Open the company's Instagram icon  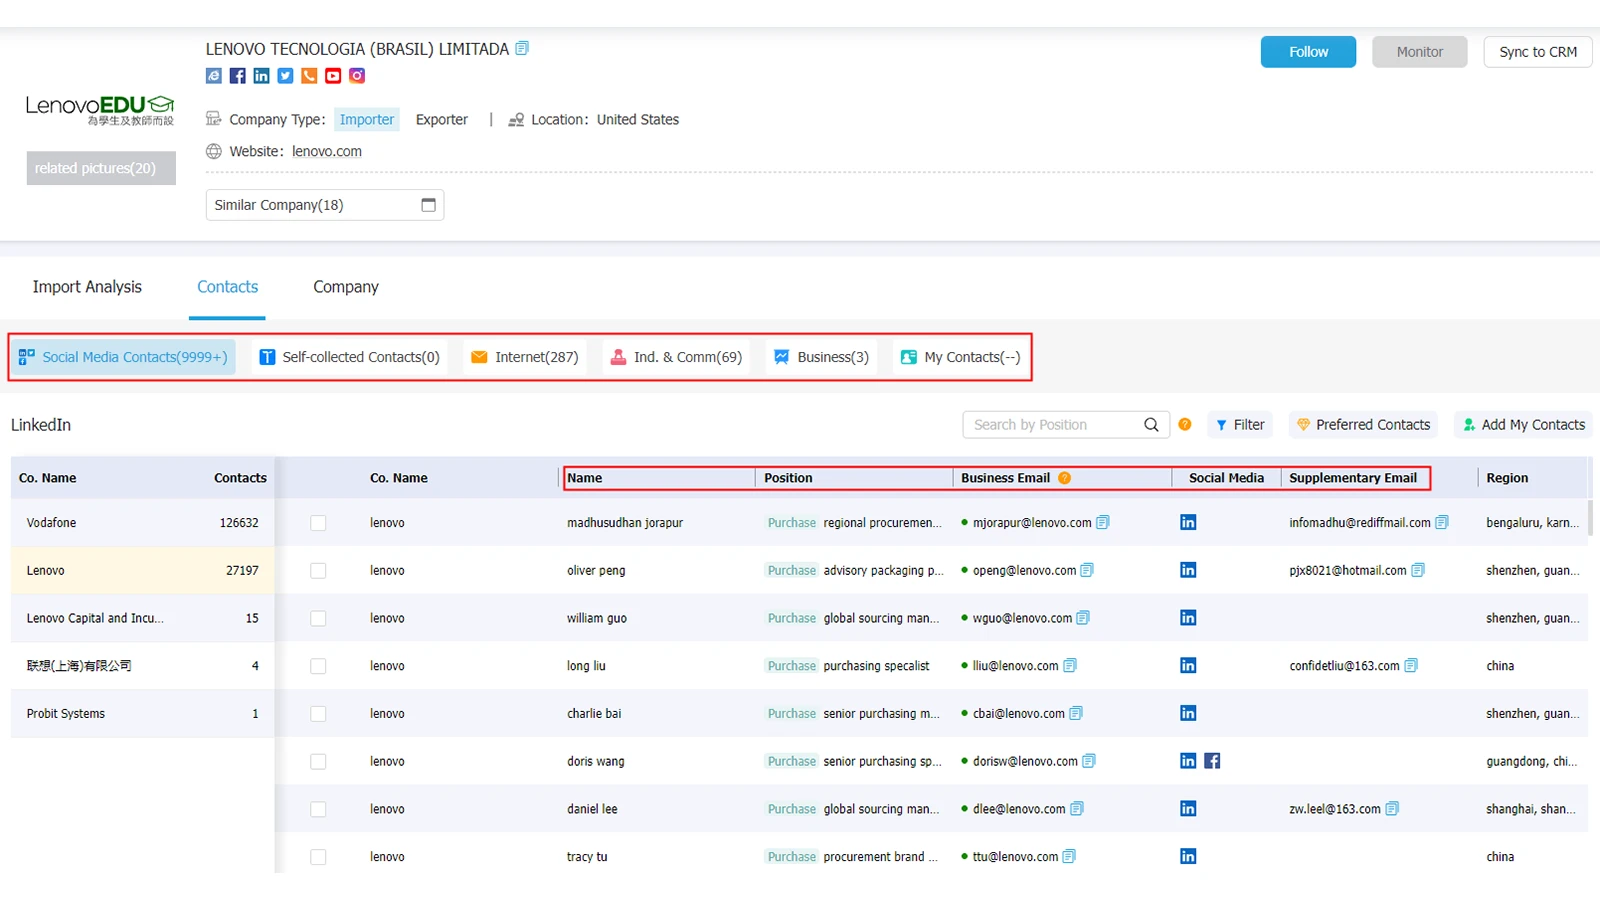pyautogui.click(x=357, y=76)
